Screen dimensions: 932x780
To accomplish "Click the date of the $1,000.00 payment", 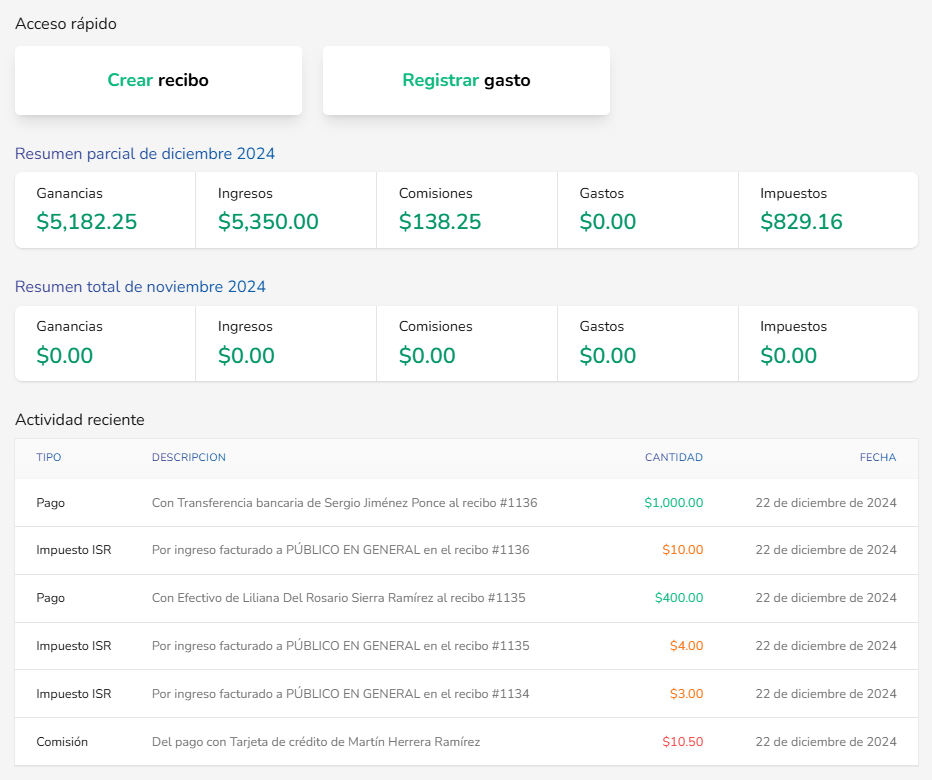I will click(x=826, y=503).
